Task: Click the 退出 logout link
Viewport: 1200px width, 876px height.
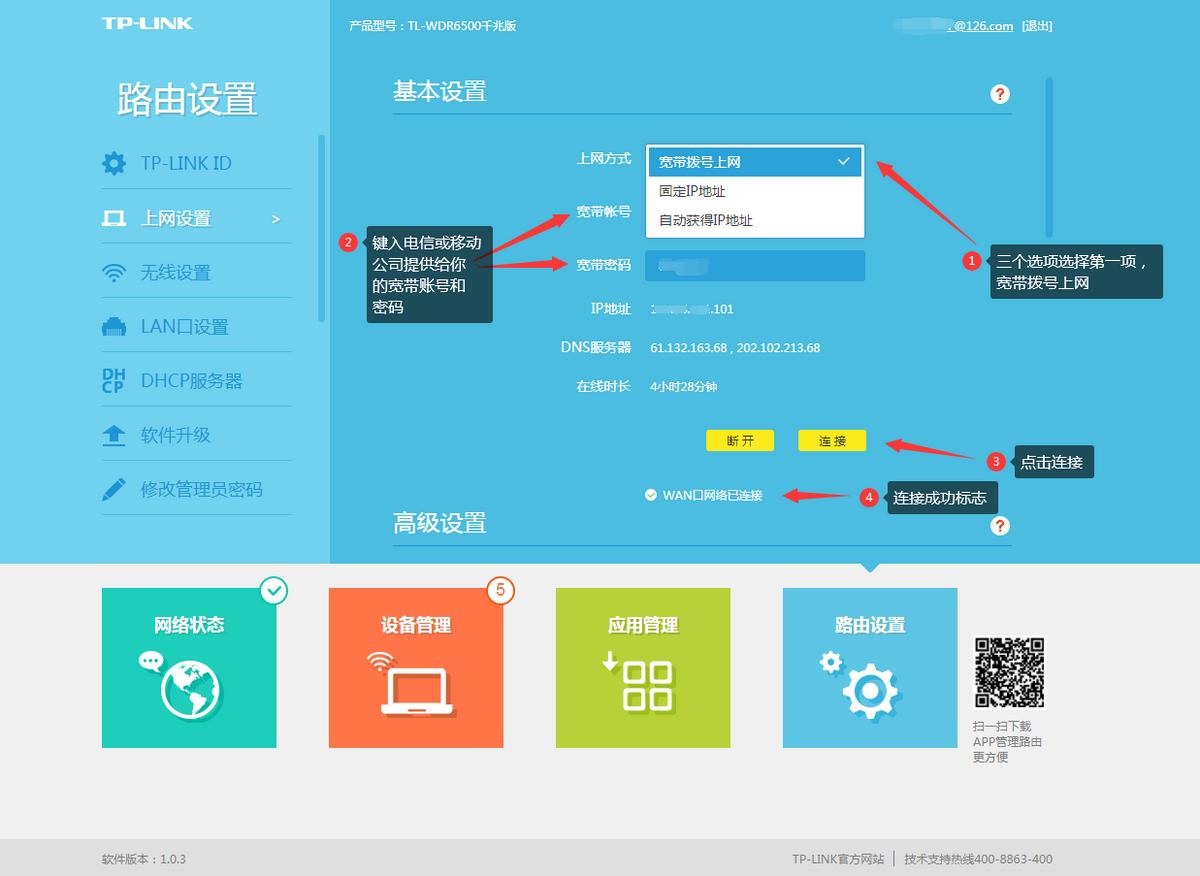Action: (1037, 26)
